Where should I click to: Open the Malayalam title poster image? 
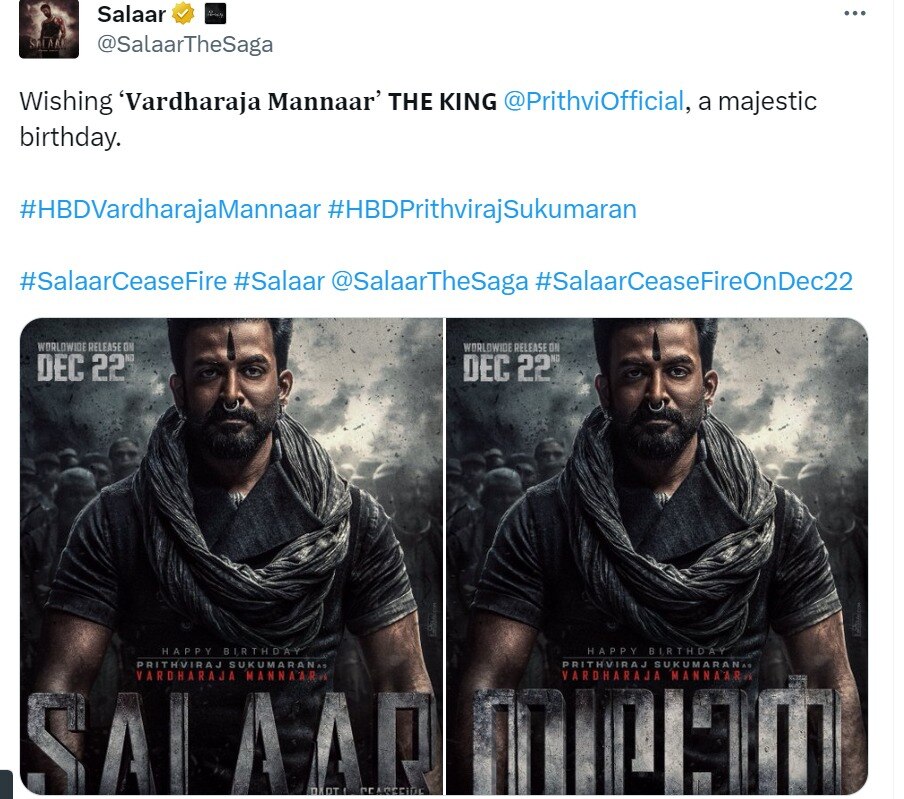tap(657, 556)
